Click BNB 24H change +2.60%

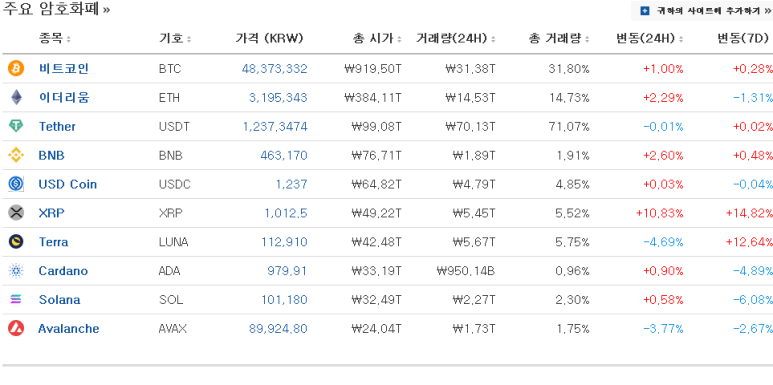pos(663,156)
